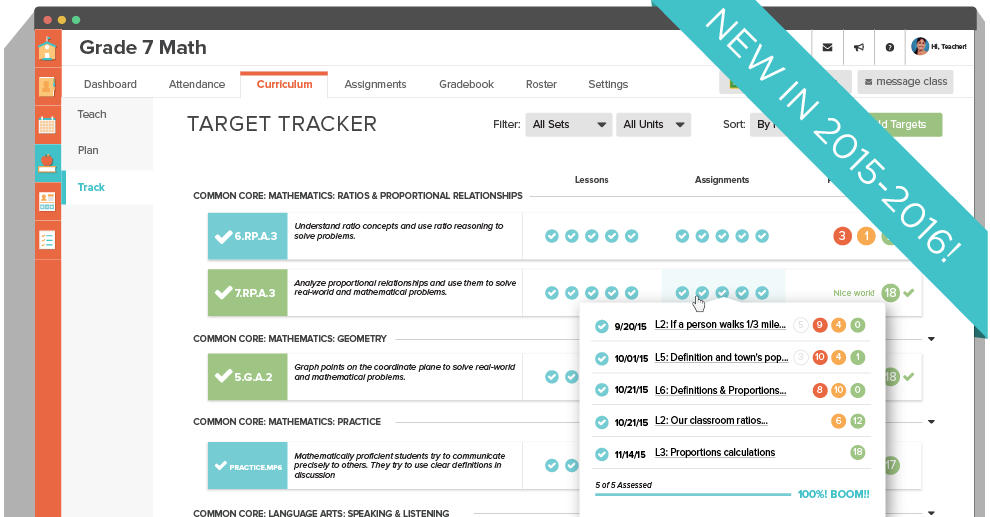Click first Lessons checkmark for 6.RP.A.3

(551, 236)
